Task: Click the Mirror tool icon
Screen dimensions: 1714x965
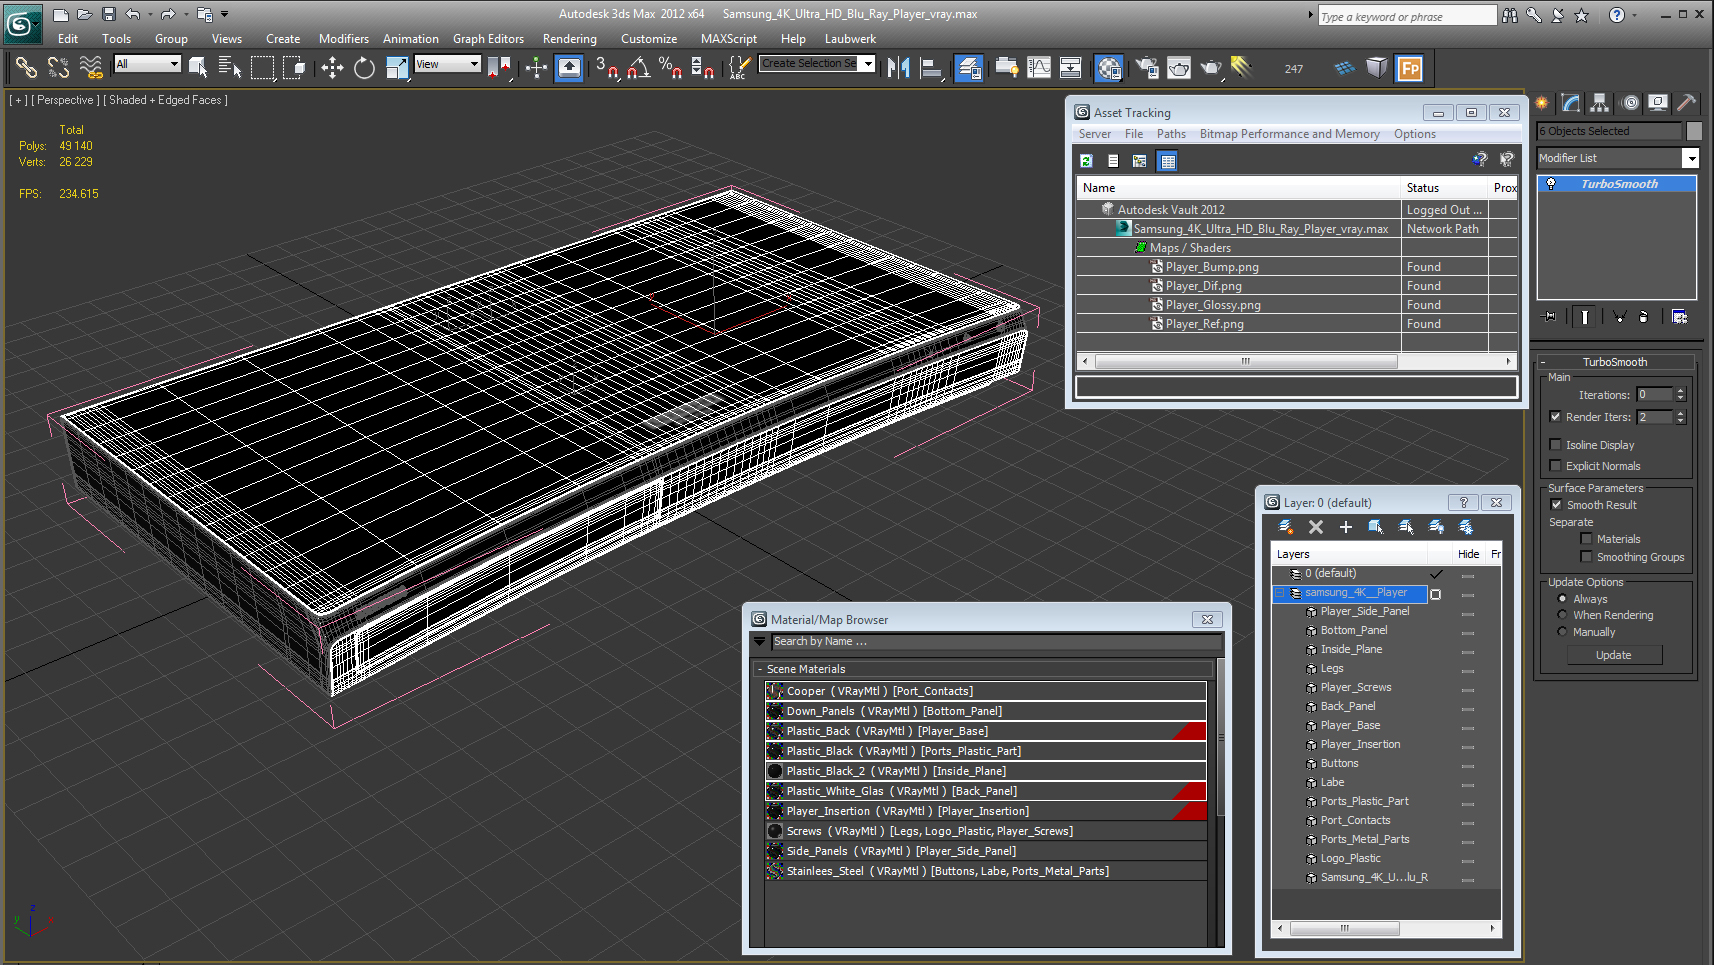Action: pyautogui.click(x=899, y=67)
